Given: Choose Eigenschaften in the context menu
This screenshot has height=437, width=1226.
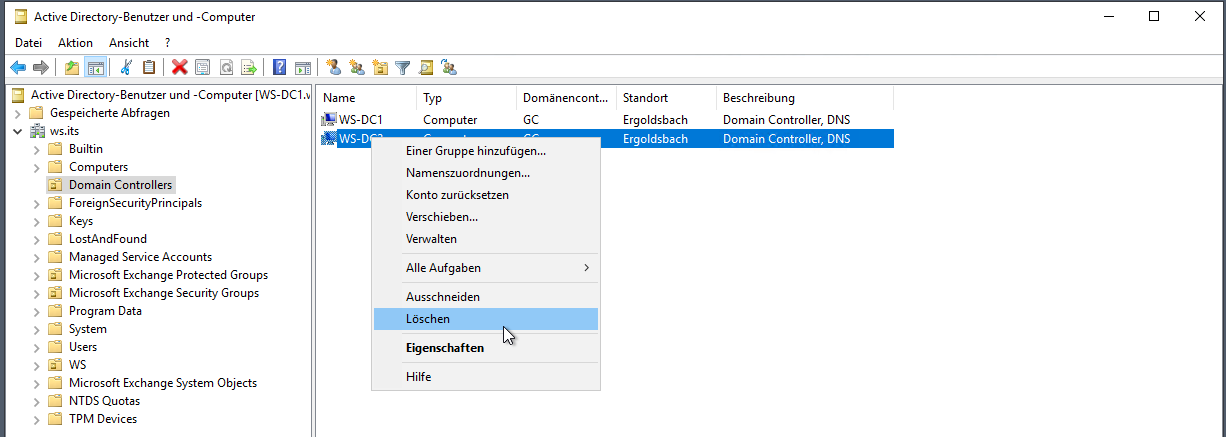Looking at the screenshot, I should [x=485, y=348].
